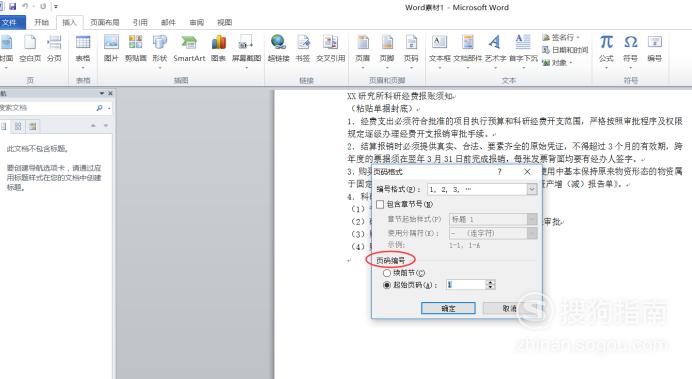Insert a hyperlink (超链接)
The image size is (692, 379).
[278, 49]
